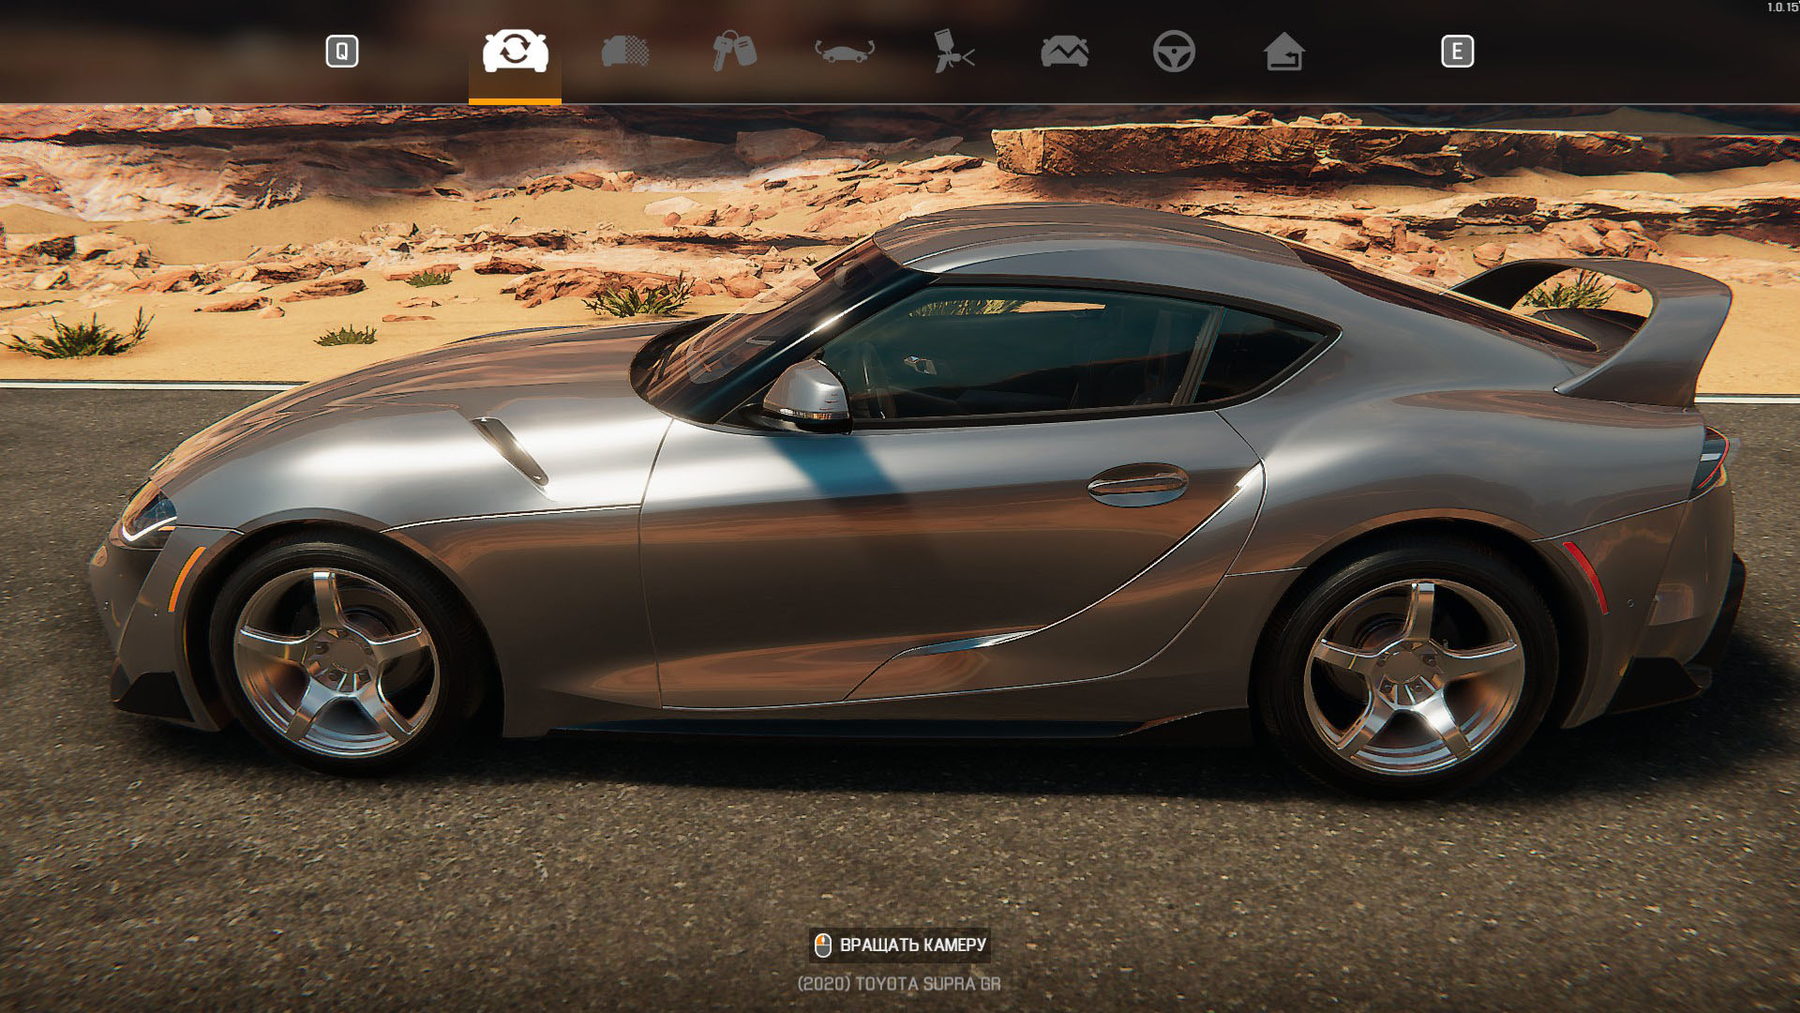
Task: Click the hood side vent
Action: [512, 450]
